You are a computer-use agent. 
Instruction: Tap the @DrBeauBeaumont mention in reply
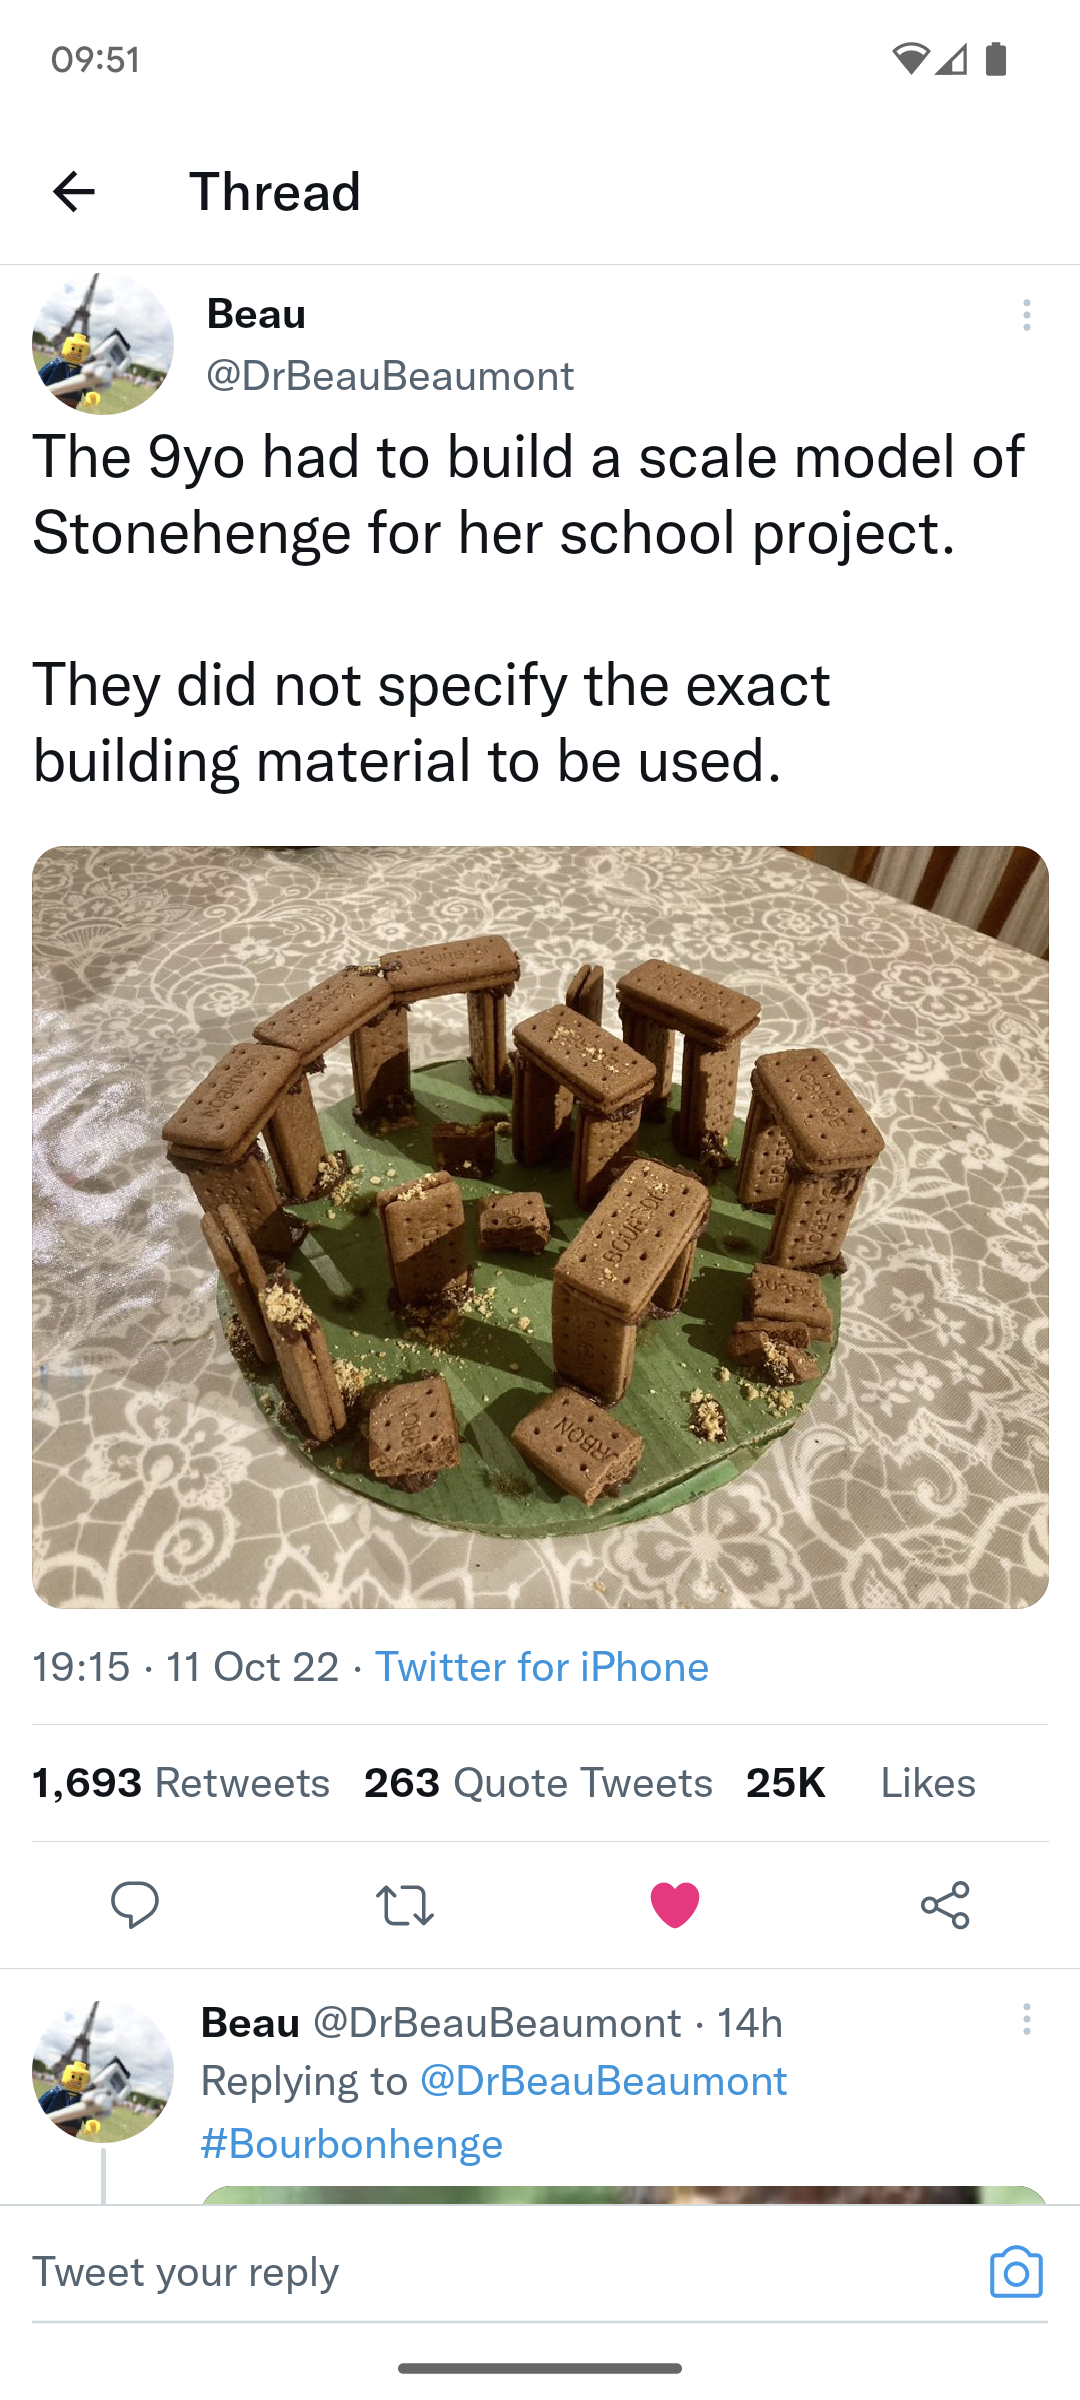coord(604,2081)
